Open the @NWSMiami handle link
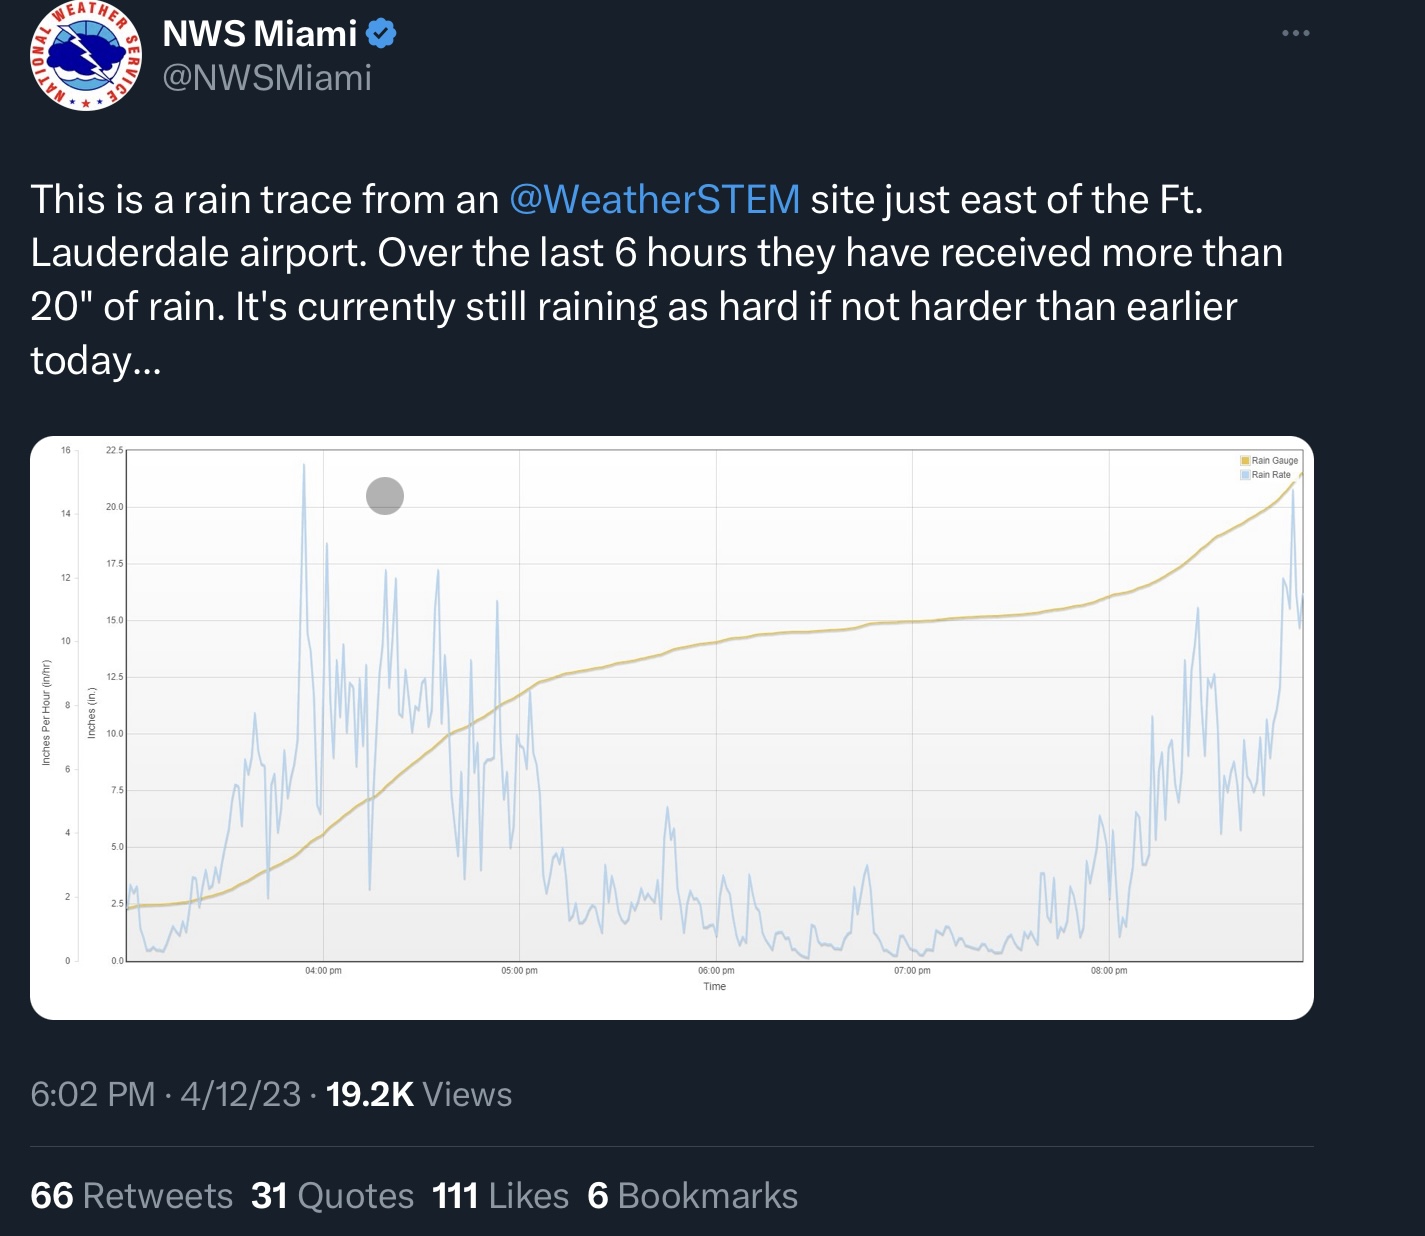Image resolution: width=1425 pixels, height=1236 pixels. [x=266, y=78]
